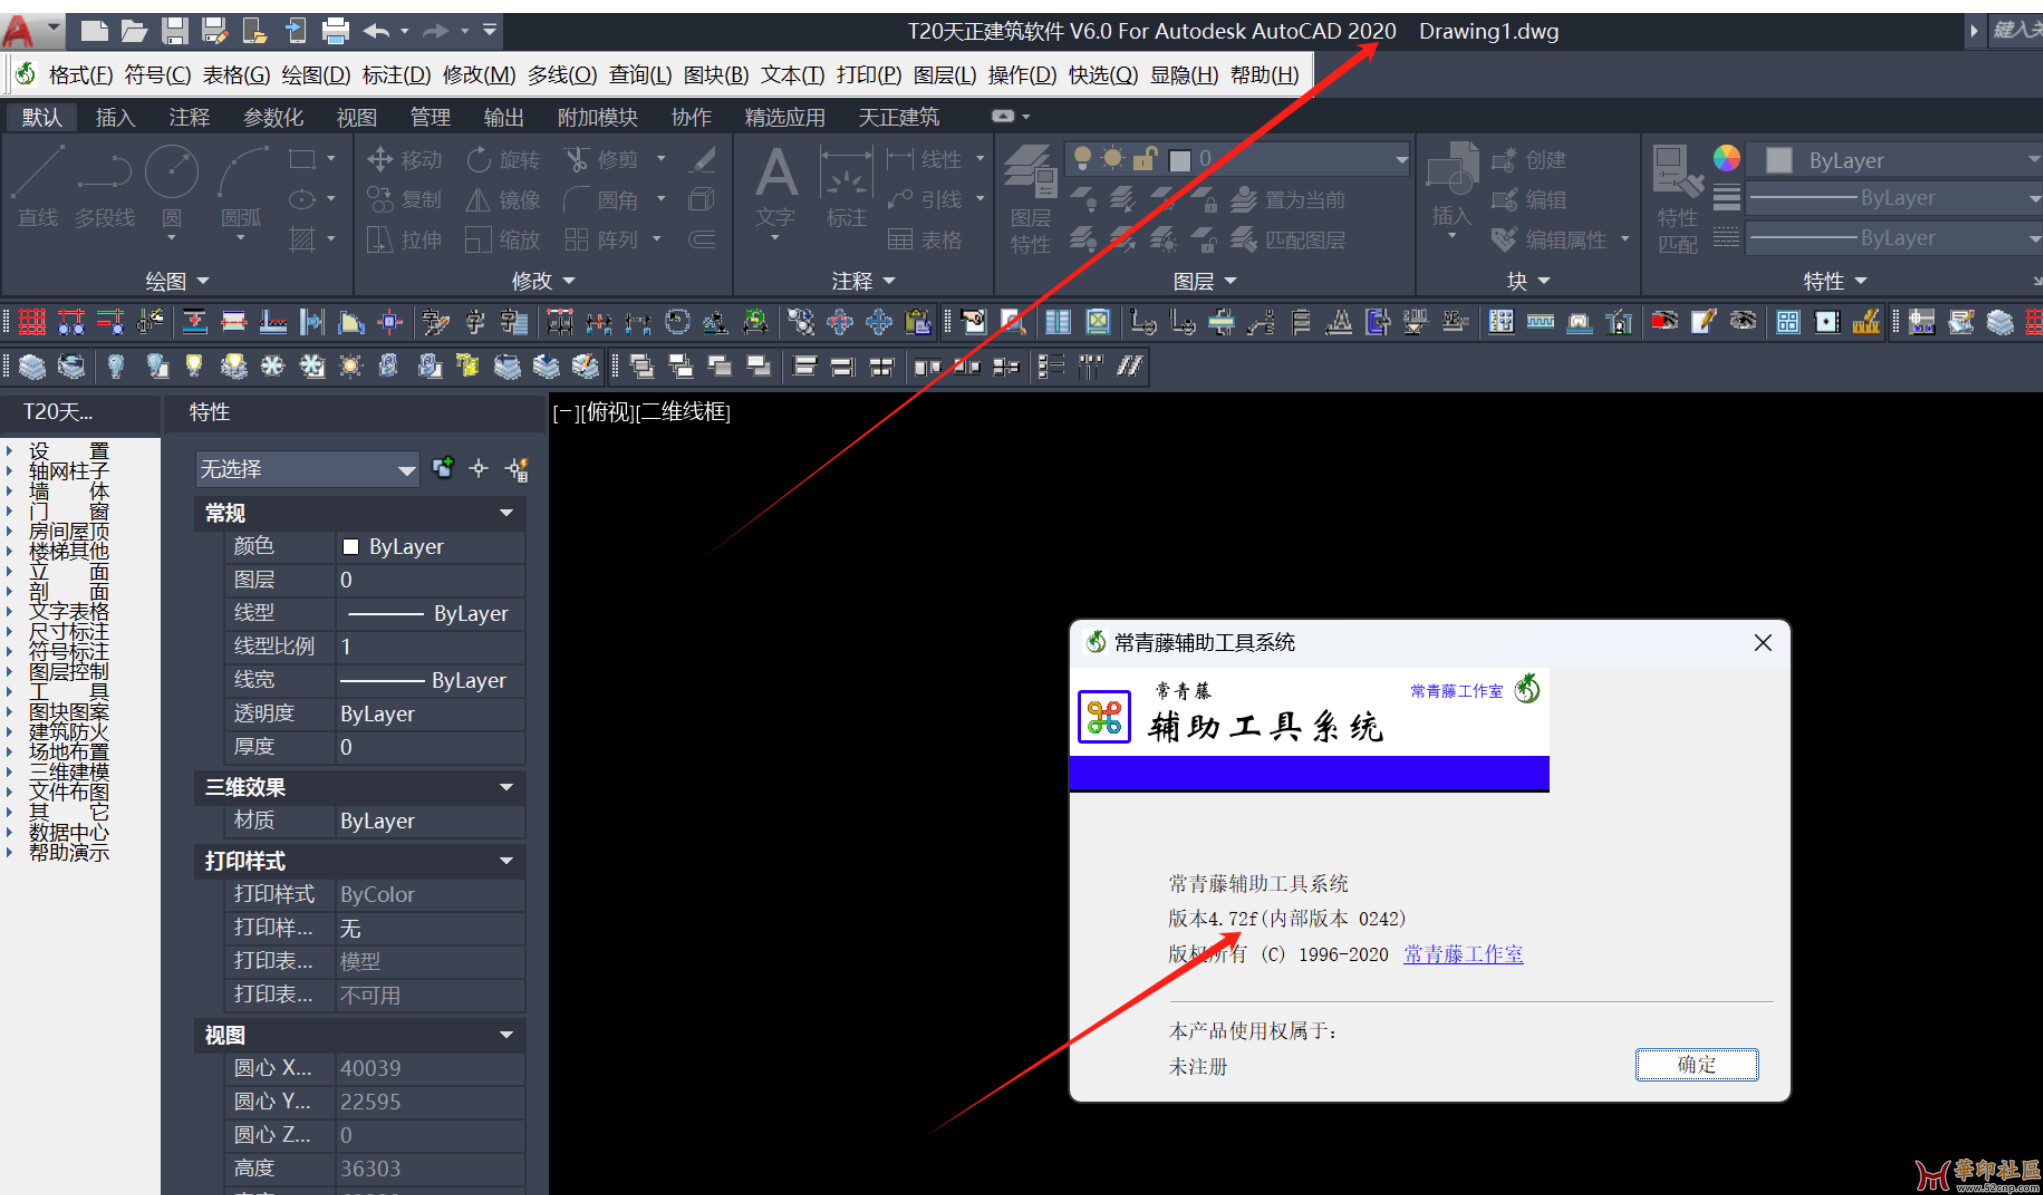Toggle the layer lock icon

(1145, 158)
